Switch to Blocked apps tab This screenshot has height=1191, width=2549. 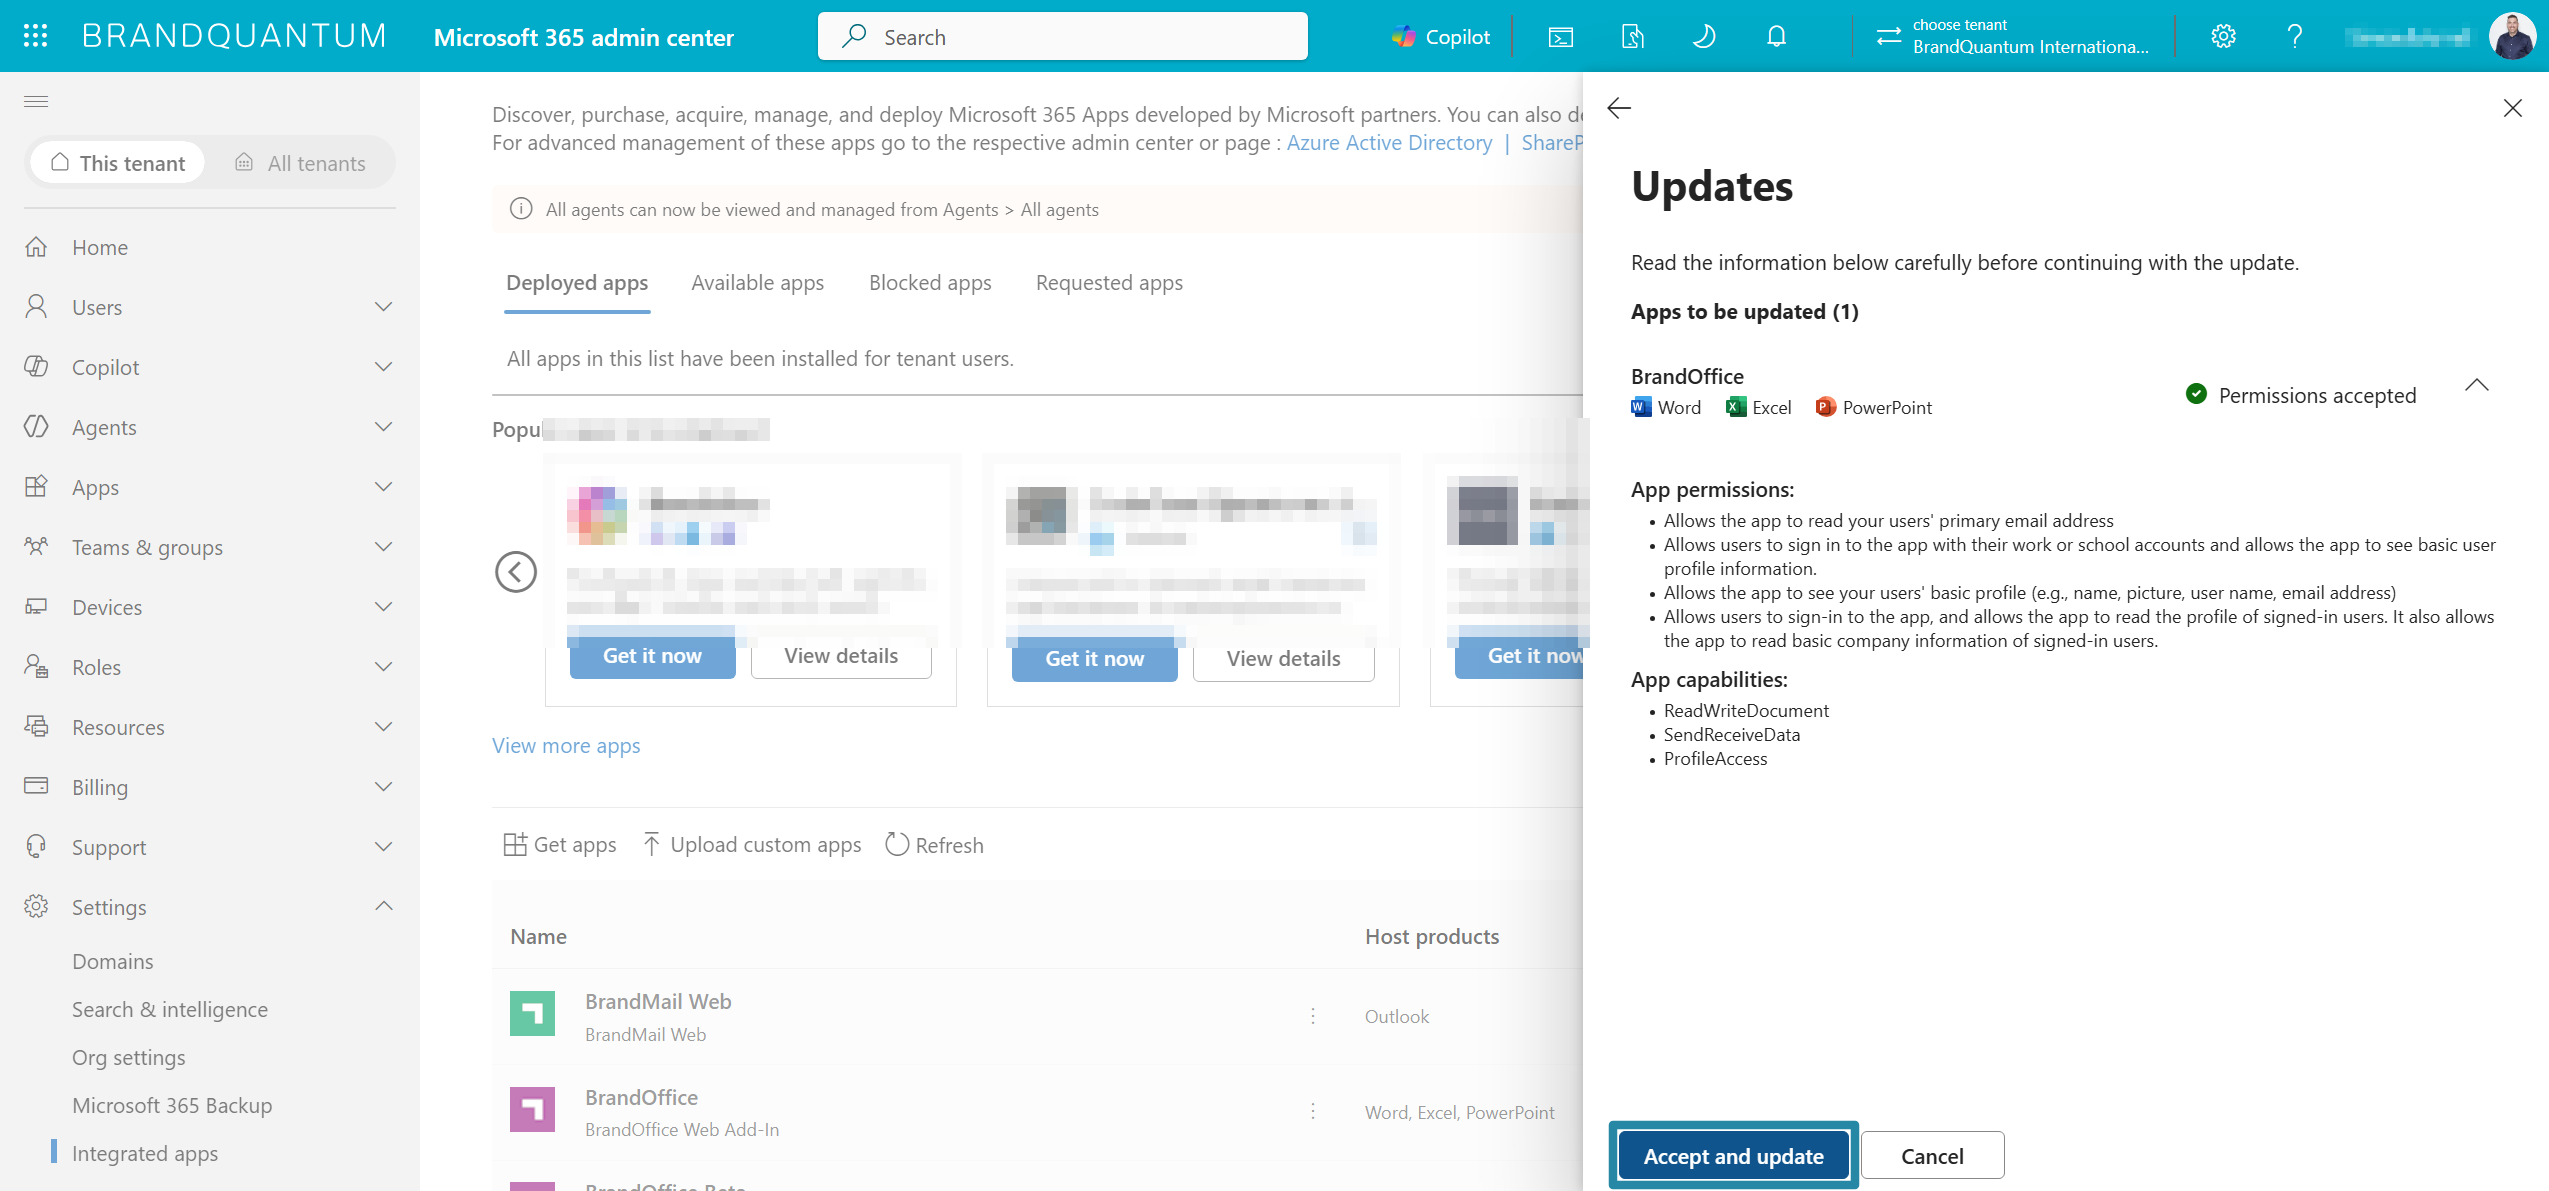pyautogui.click(x=930, y=283)
